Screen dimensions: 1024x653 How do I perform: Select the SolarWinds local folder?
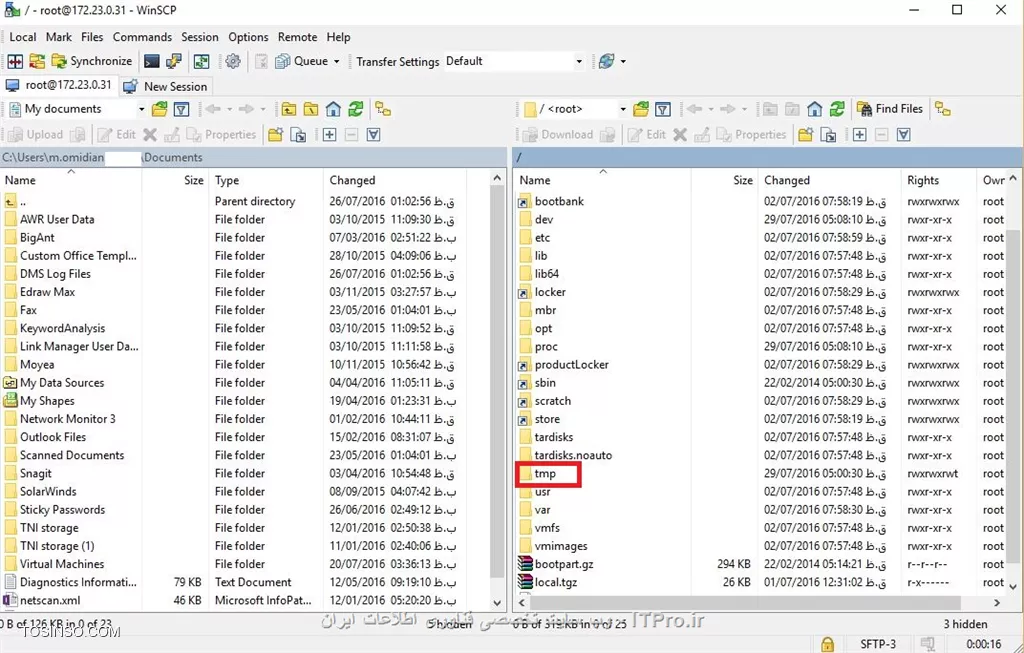[48, 492]
